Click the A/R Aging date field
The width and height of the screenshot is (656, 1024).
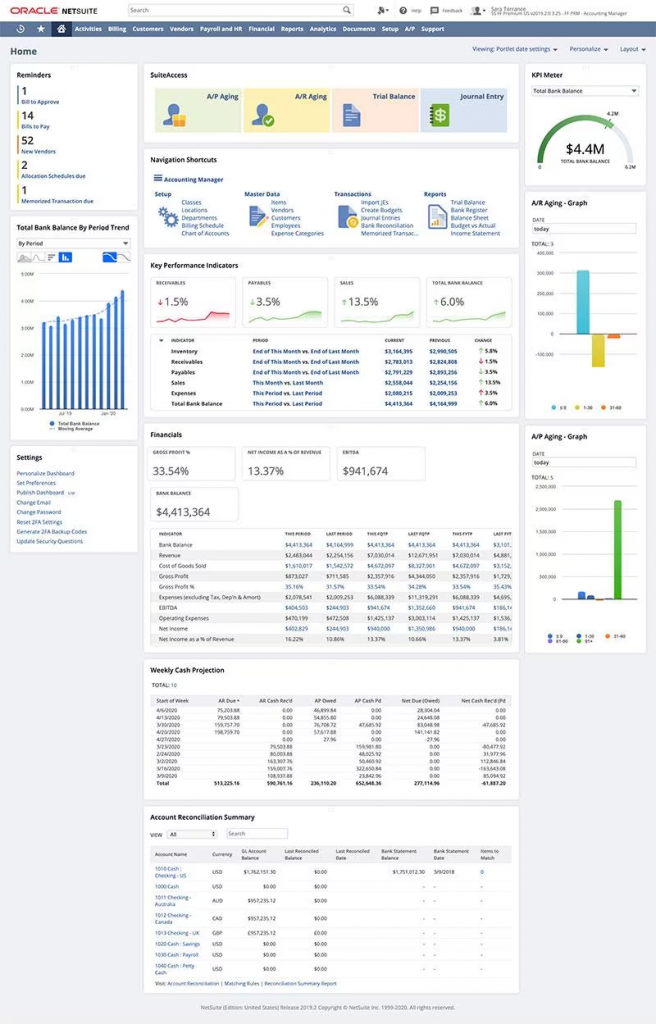click(x=583, y=229)
